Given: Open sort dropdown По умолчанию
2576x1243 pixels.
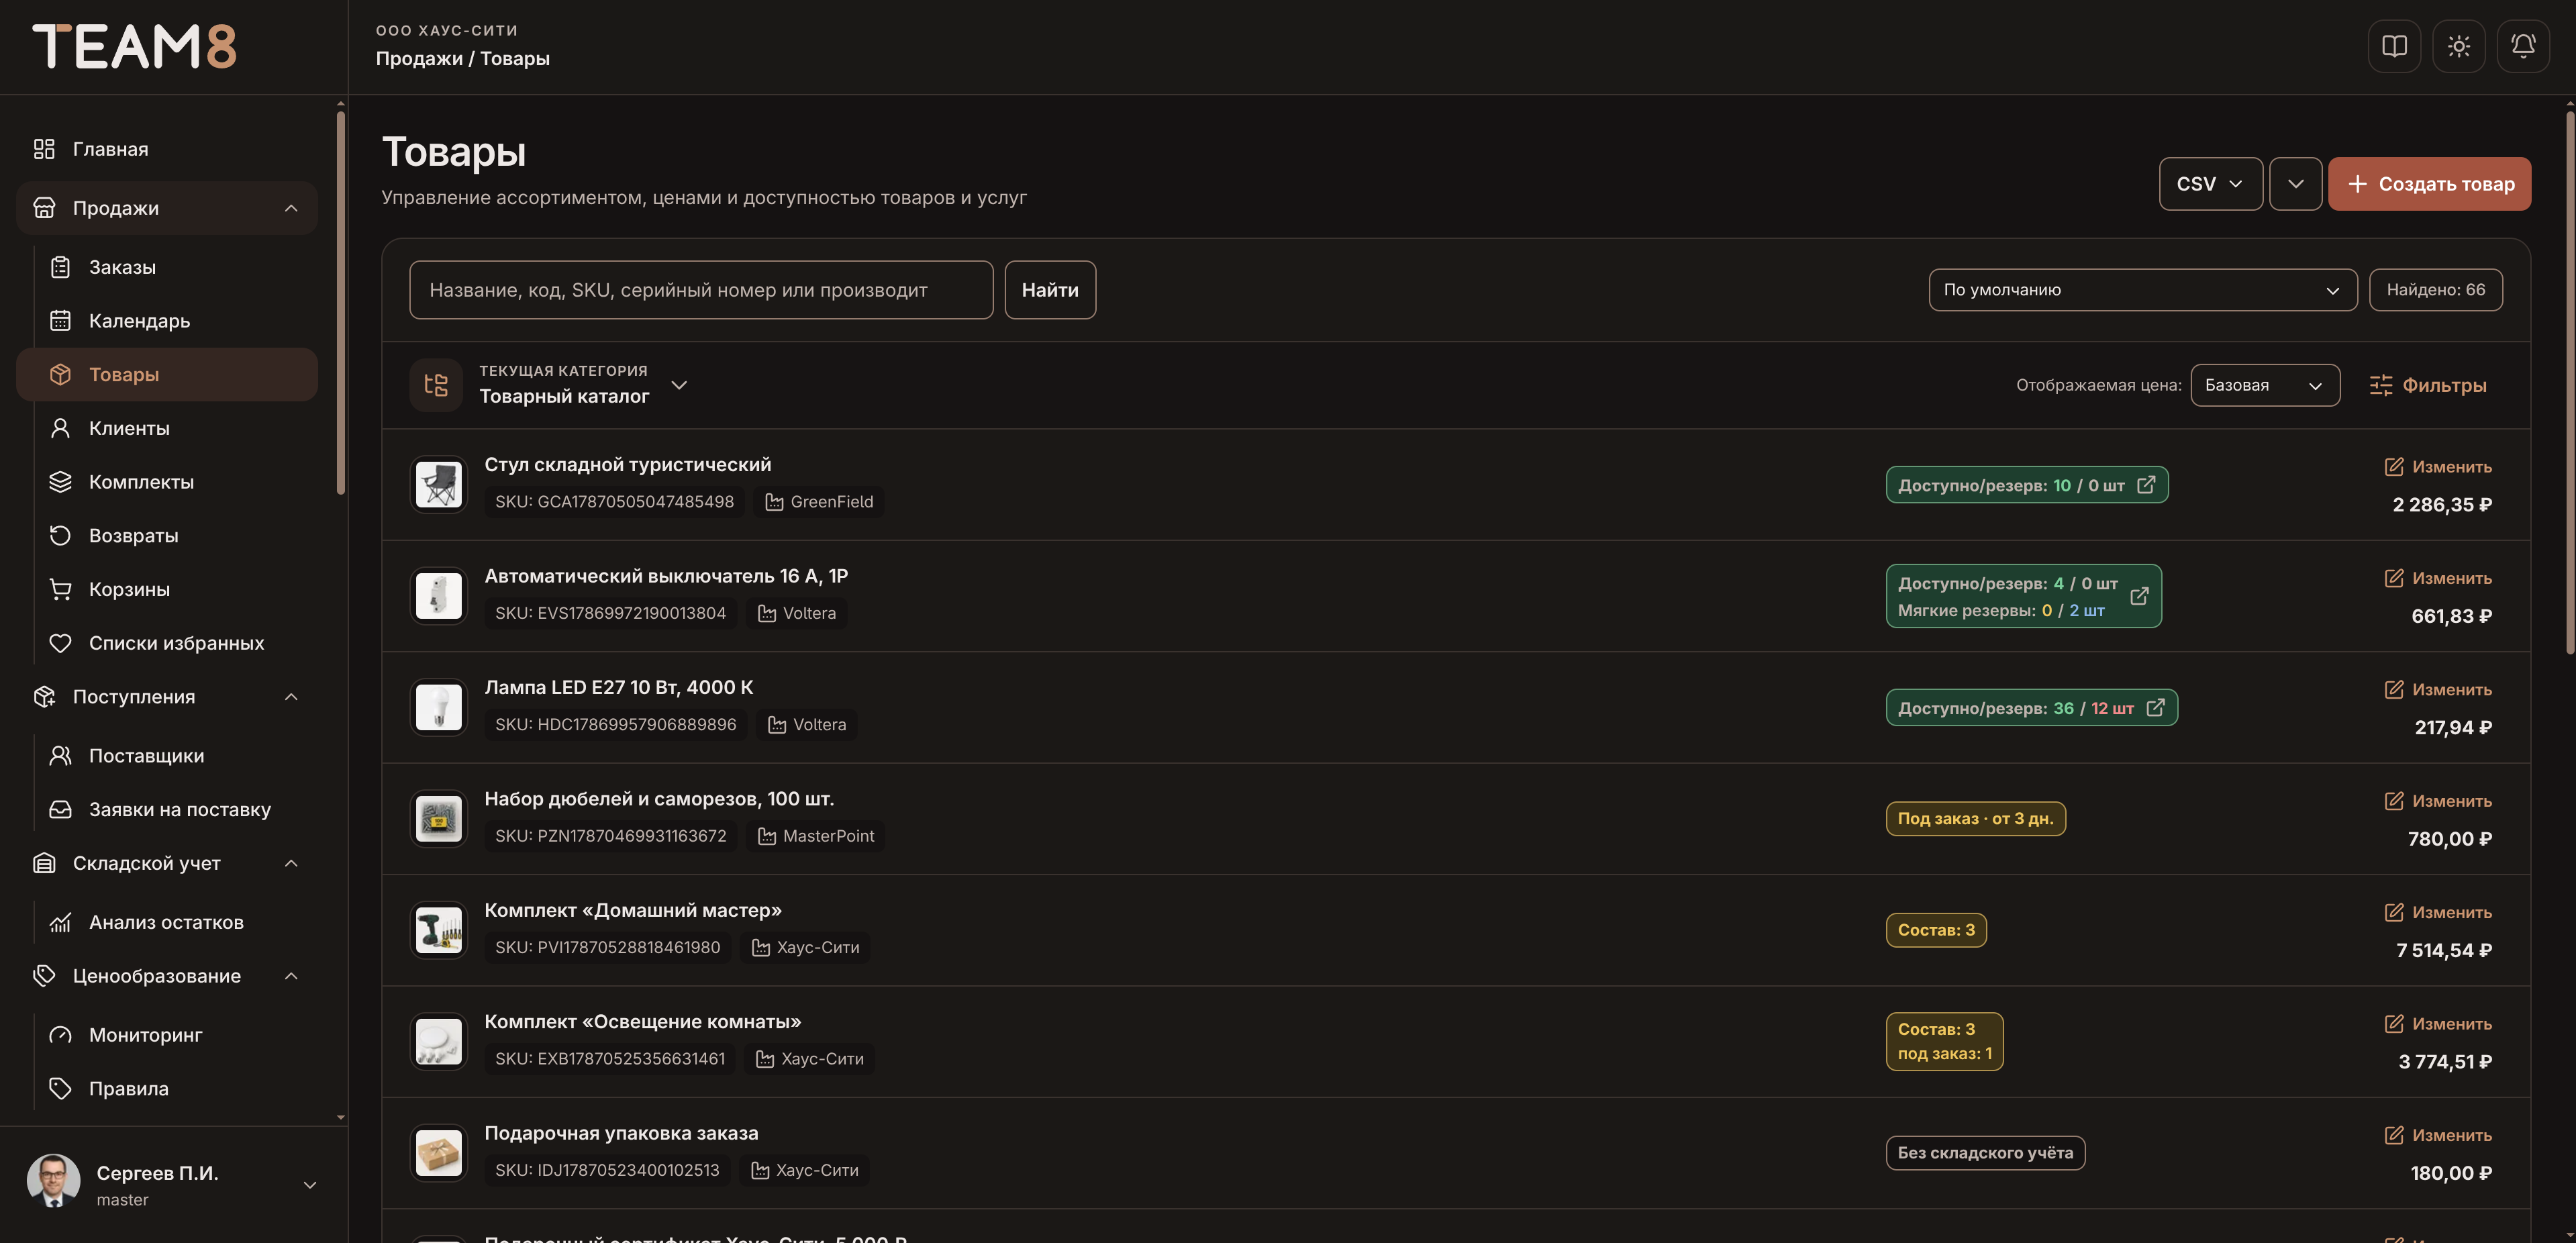Looking at the screenshot, I should pos(2142,290).
